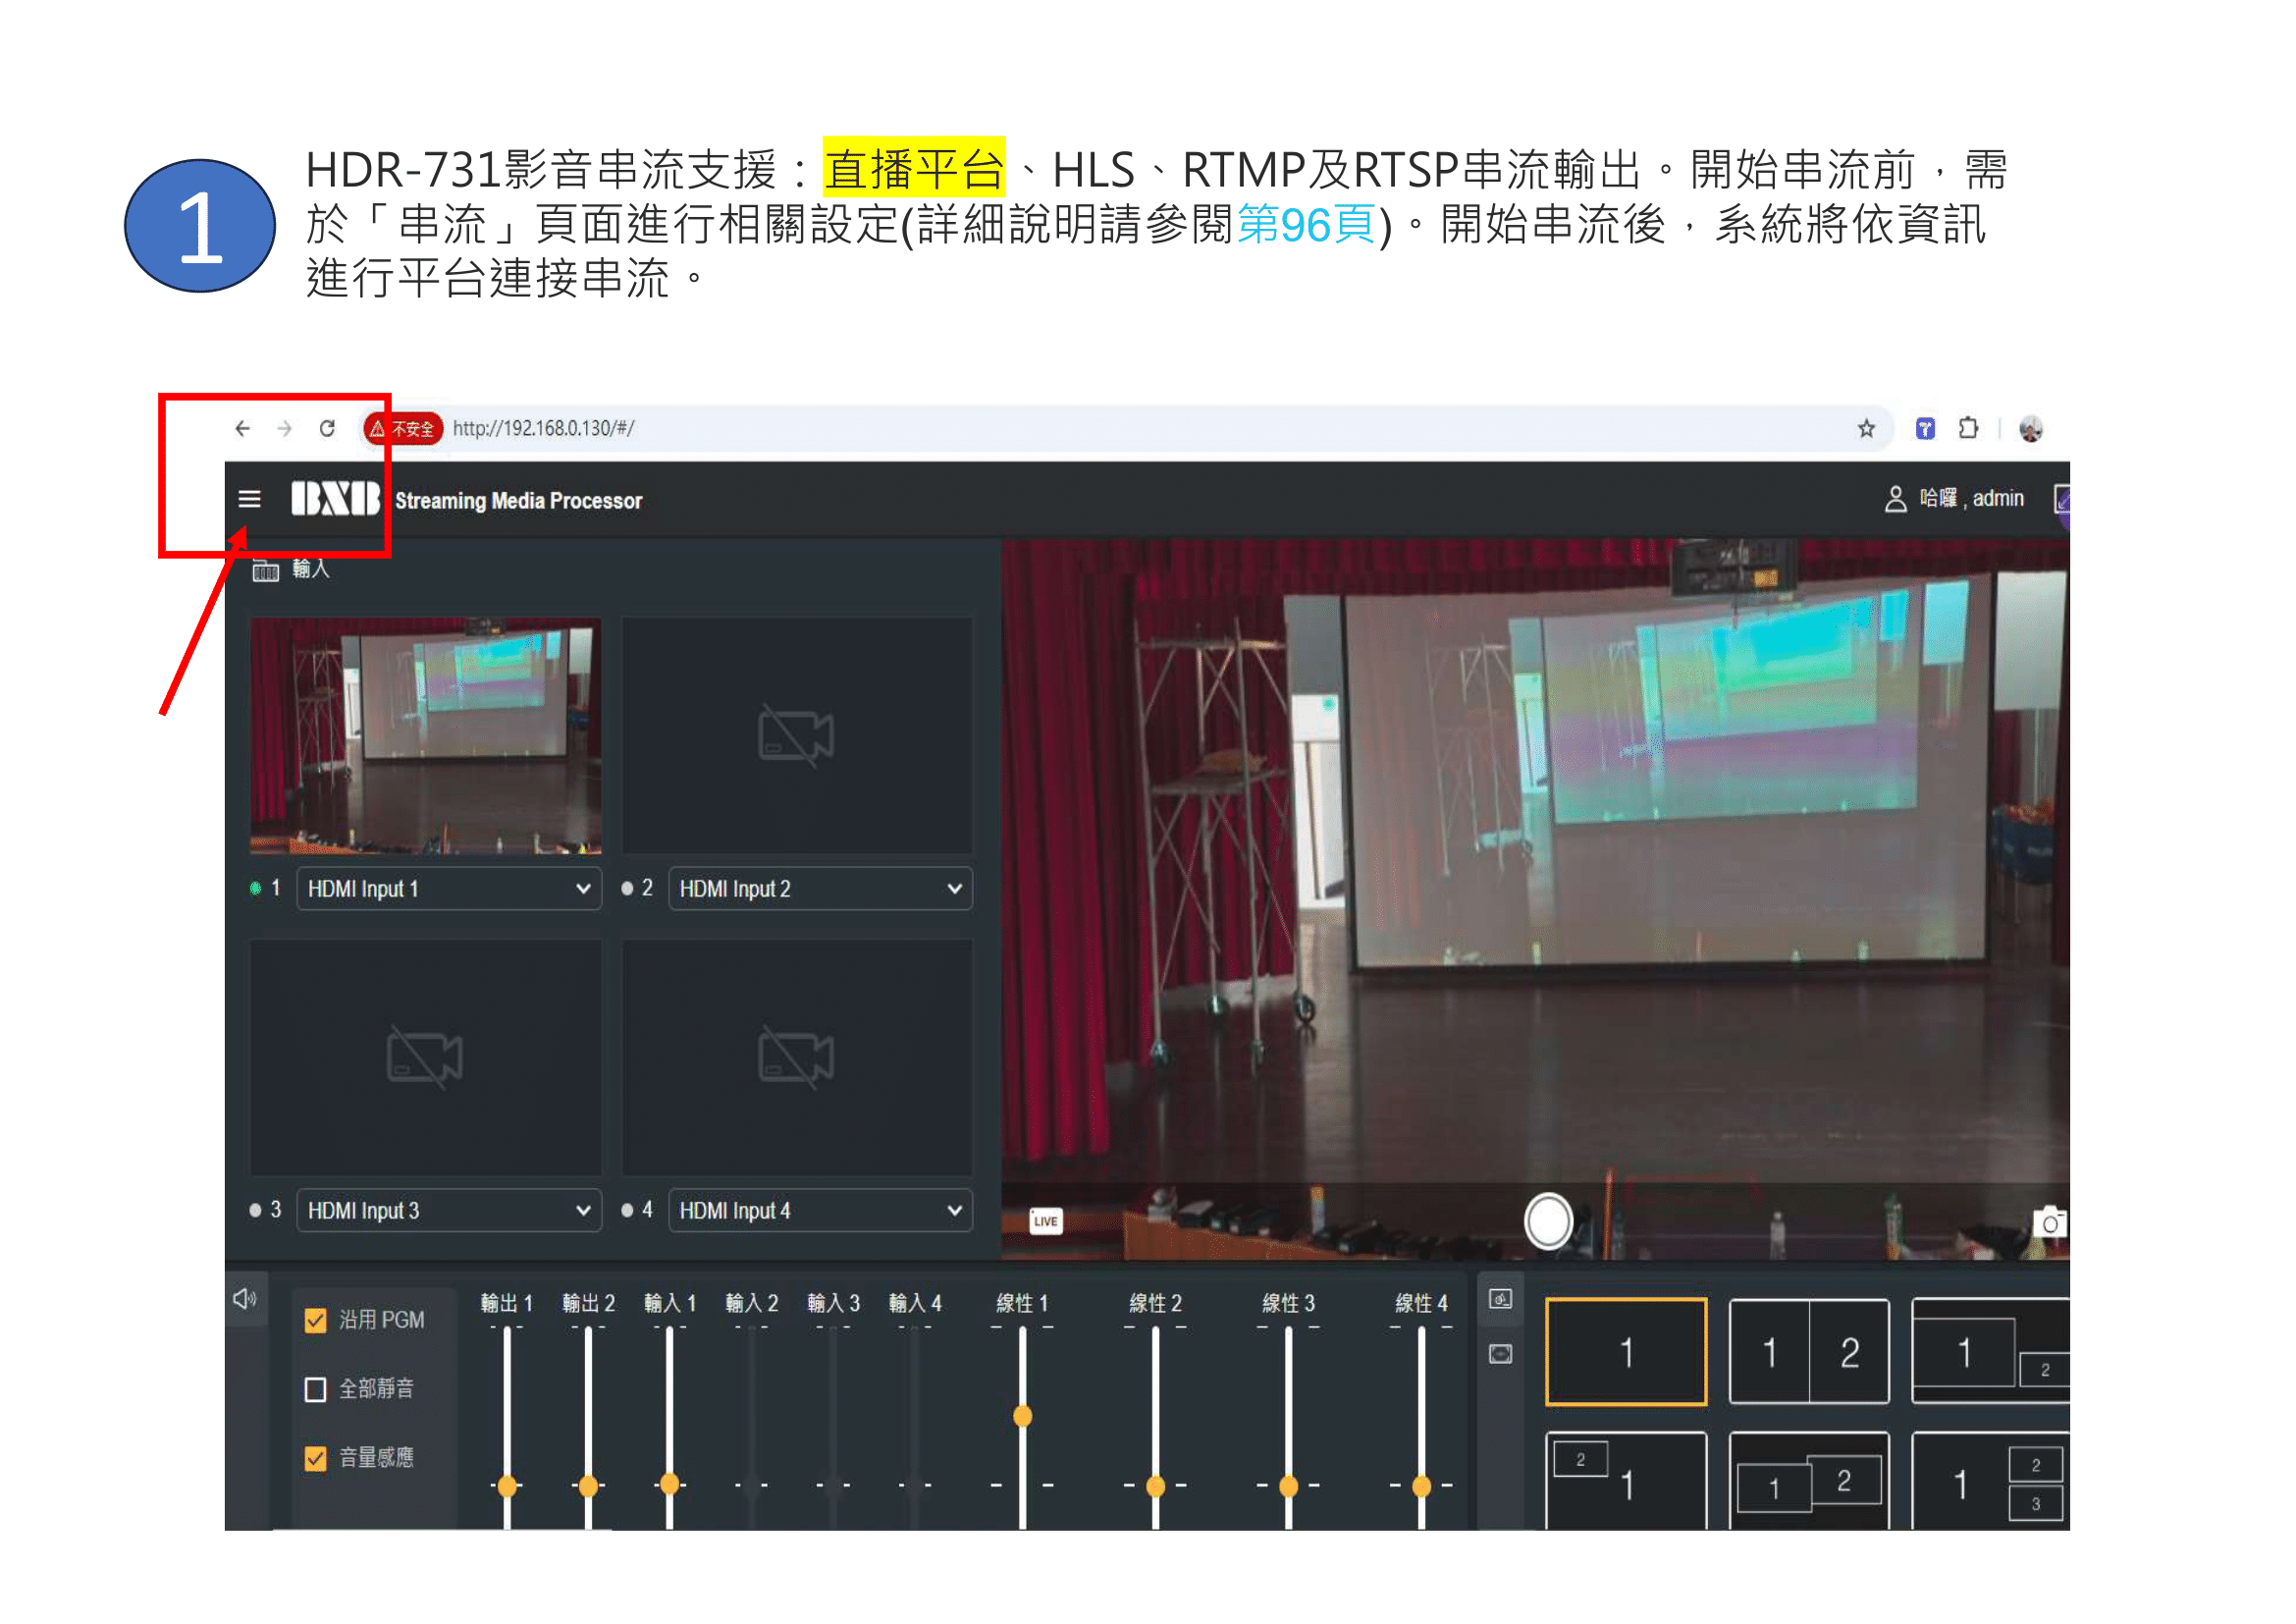Select the audio mixer icon above the layout panel
The width and height of the screenshot is (2296, 1624).
(x=1501, y=1297)
